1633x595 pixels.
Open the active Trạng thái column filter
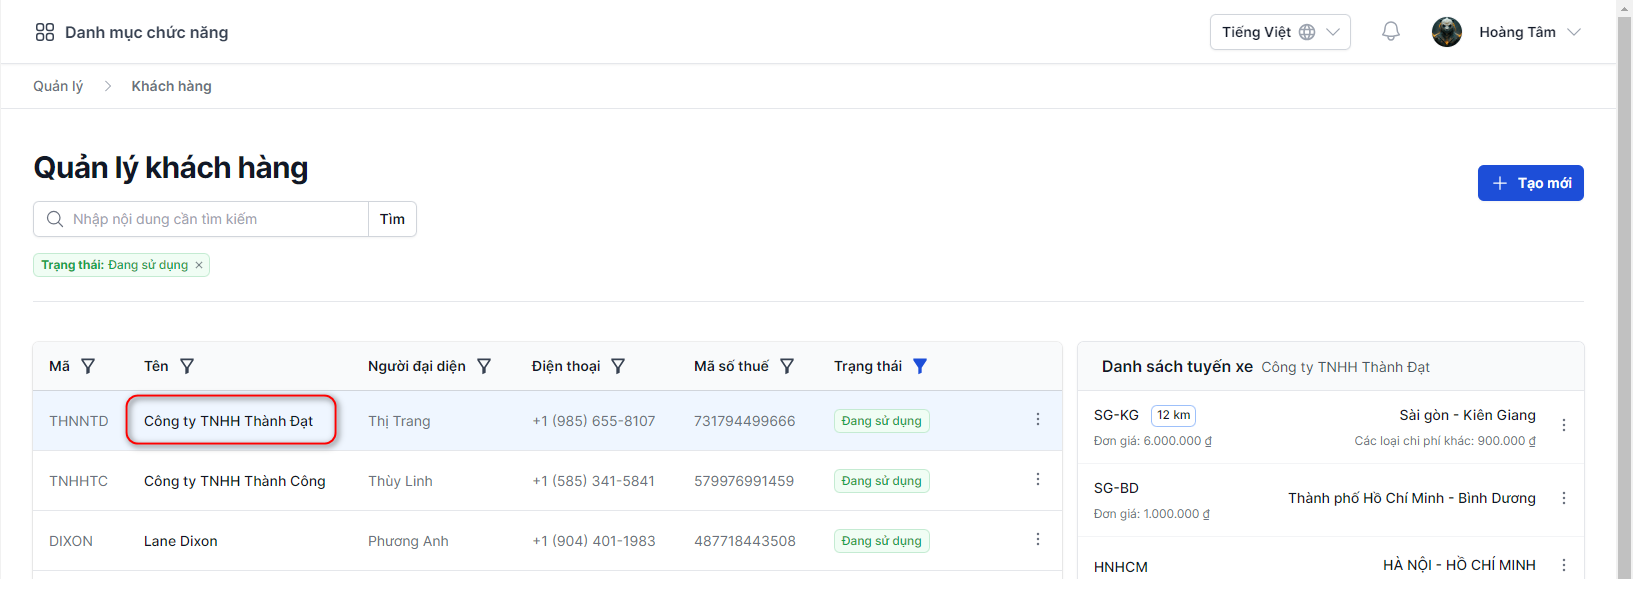point(920,366)
